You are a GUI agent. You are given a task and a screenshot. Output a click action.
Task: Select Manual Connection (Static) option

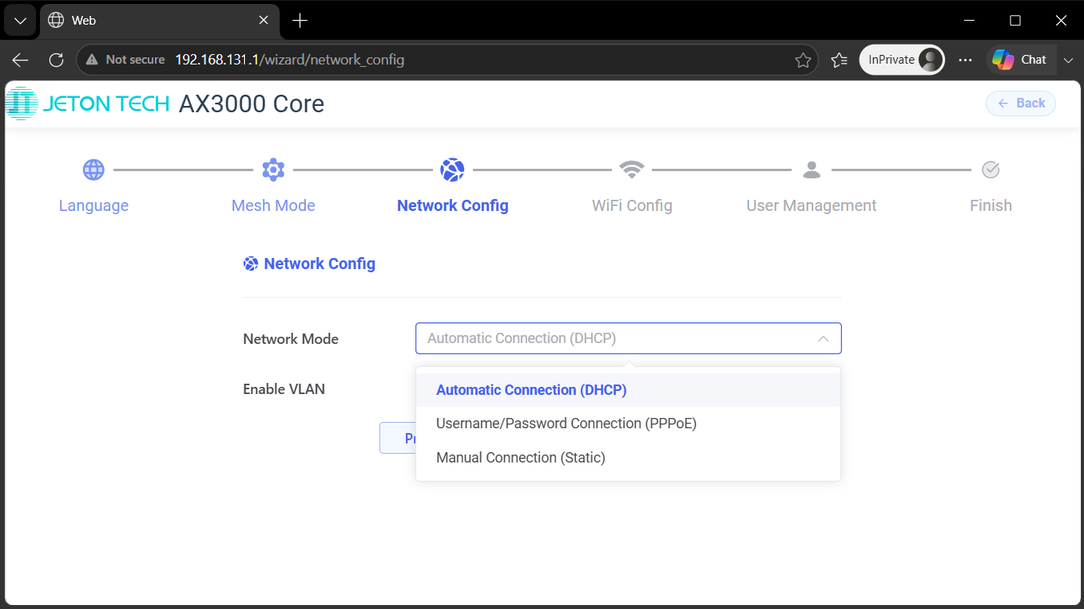(628, 458)
